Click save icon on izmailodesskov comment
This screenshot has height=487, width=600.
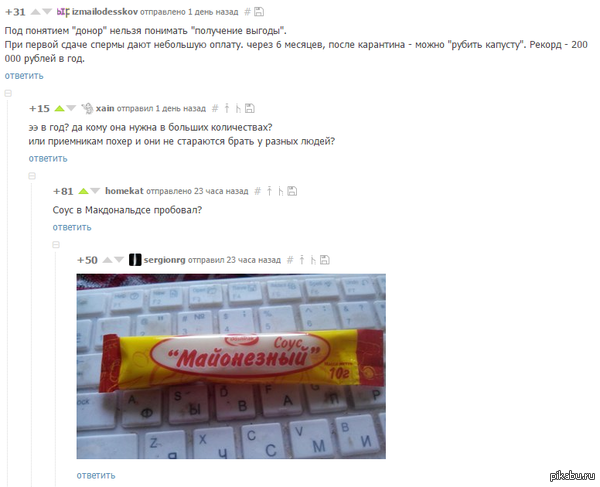click(259, 12)
